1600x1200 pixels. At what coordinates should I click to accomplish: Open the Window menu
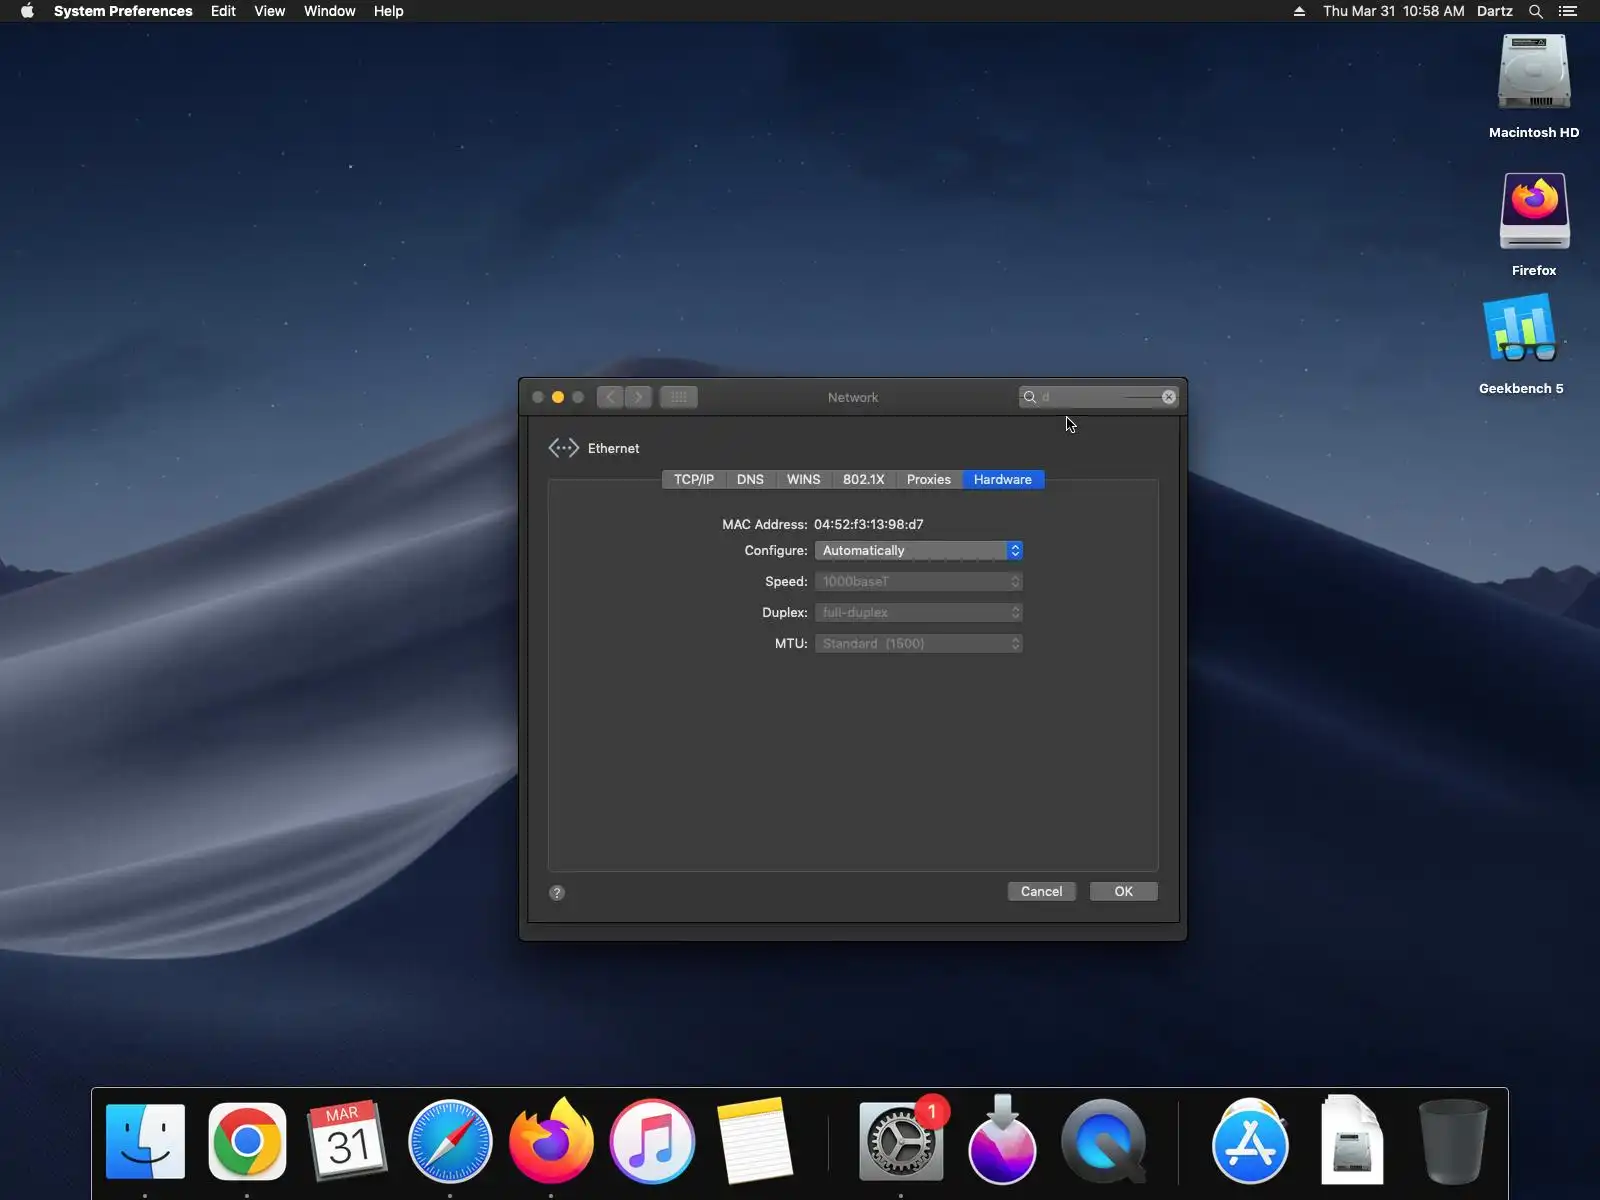click(x=330, y=11)
